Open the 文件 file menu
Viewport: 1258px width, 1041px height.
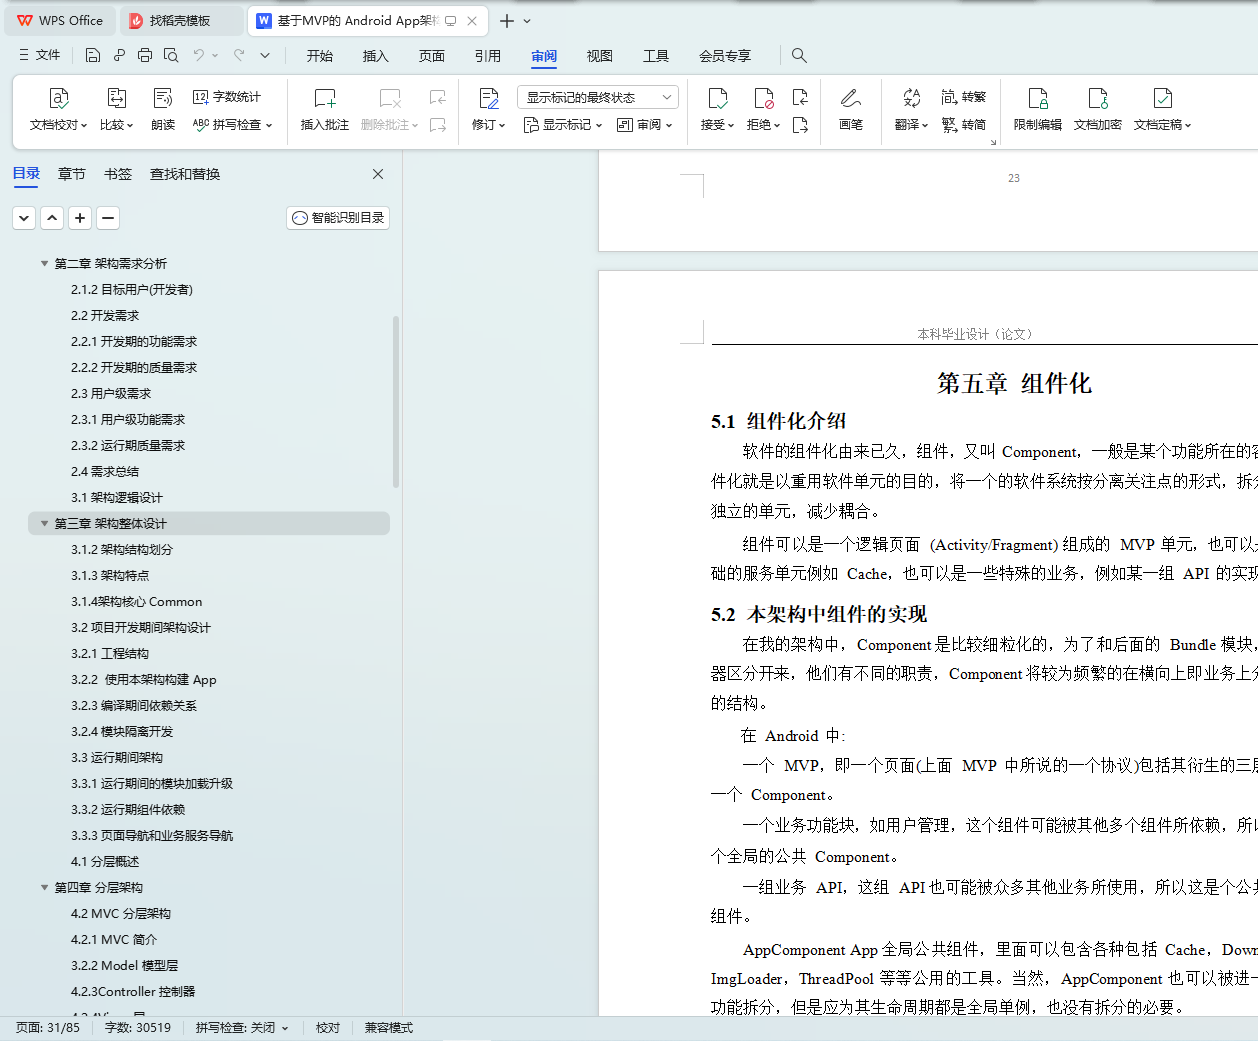(40, 55)
